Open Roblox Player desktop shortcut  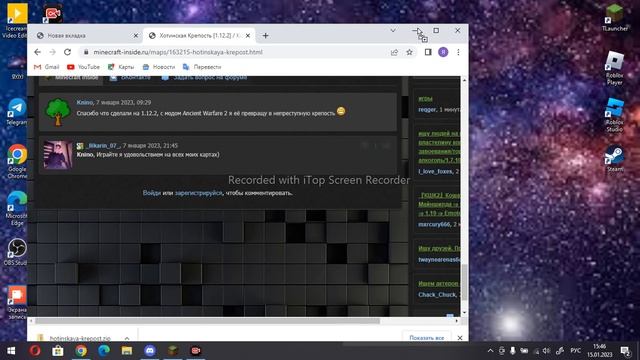[x=614, y=68]
